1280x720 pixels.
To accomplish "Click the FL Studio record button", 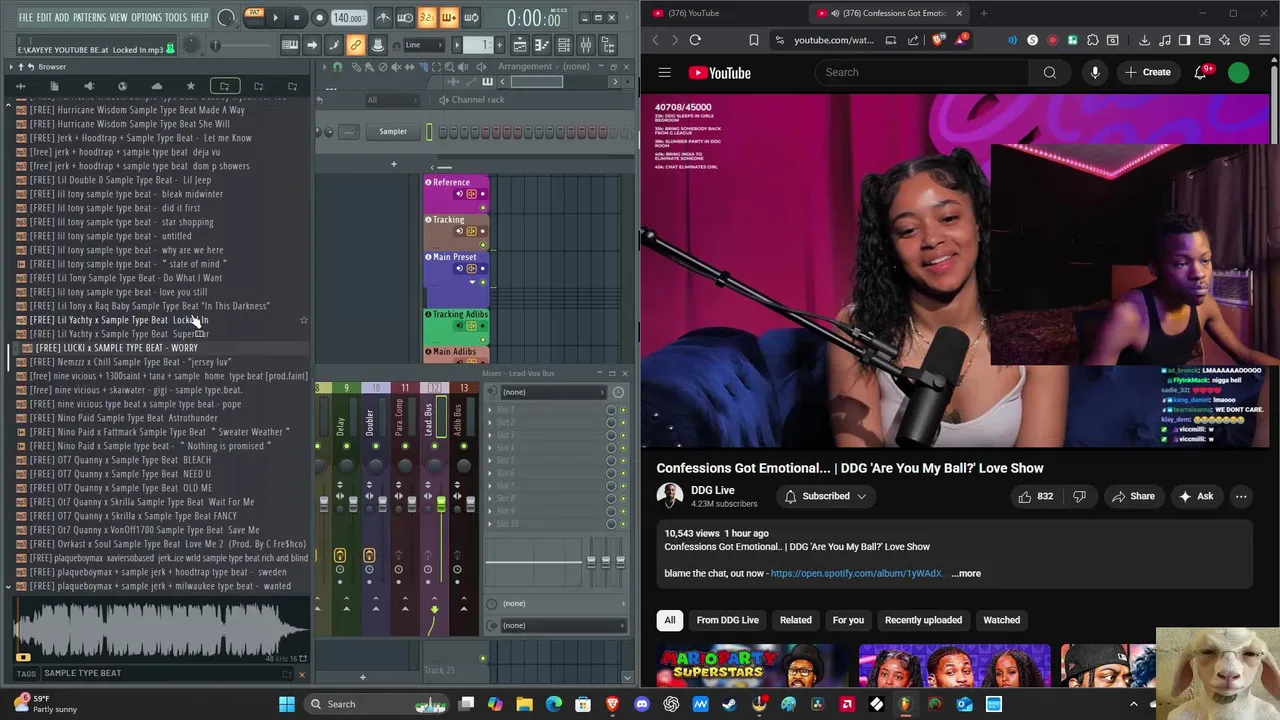I will [319, 17].
